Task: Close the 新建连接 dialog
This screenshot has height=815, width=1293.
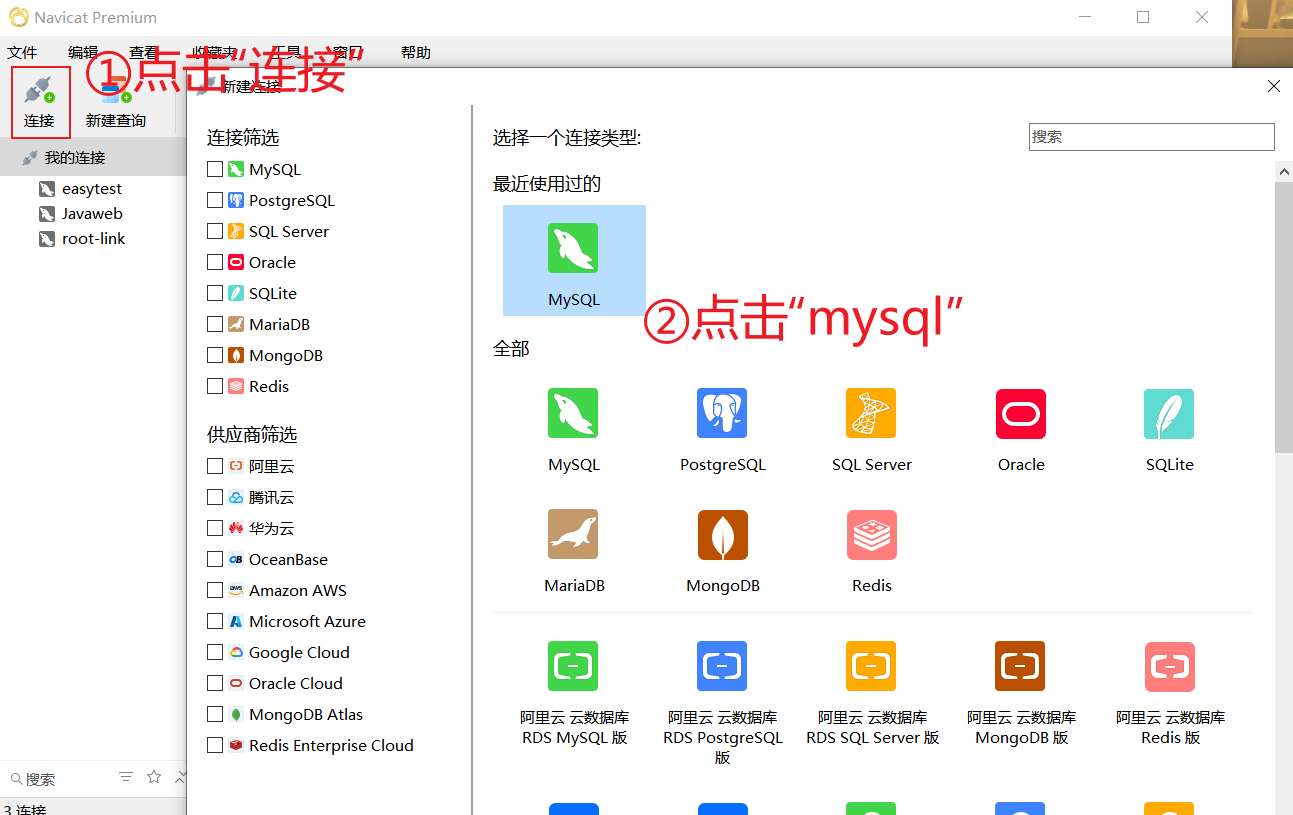Action: [1274, 86]
